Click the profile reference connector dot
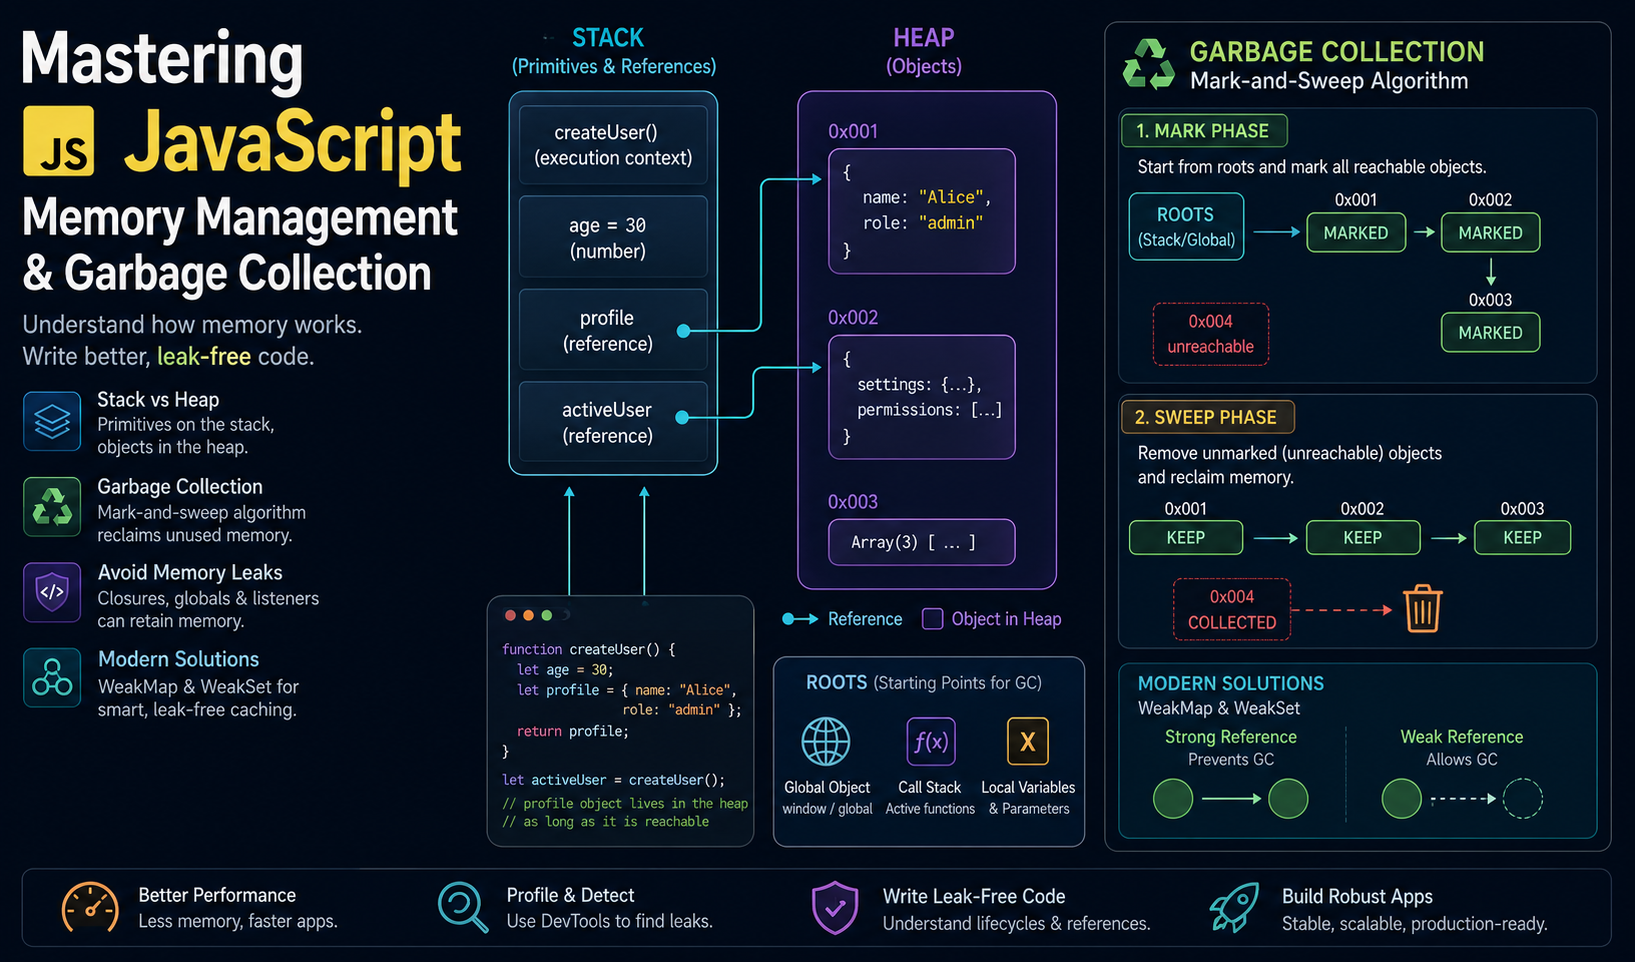 pyautogui.click(x=684, y=331)
